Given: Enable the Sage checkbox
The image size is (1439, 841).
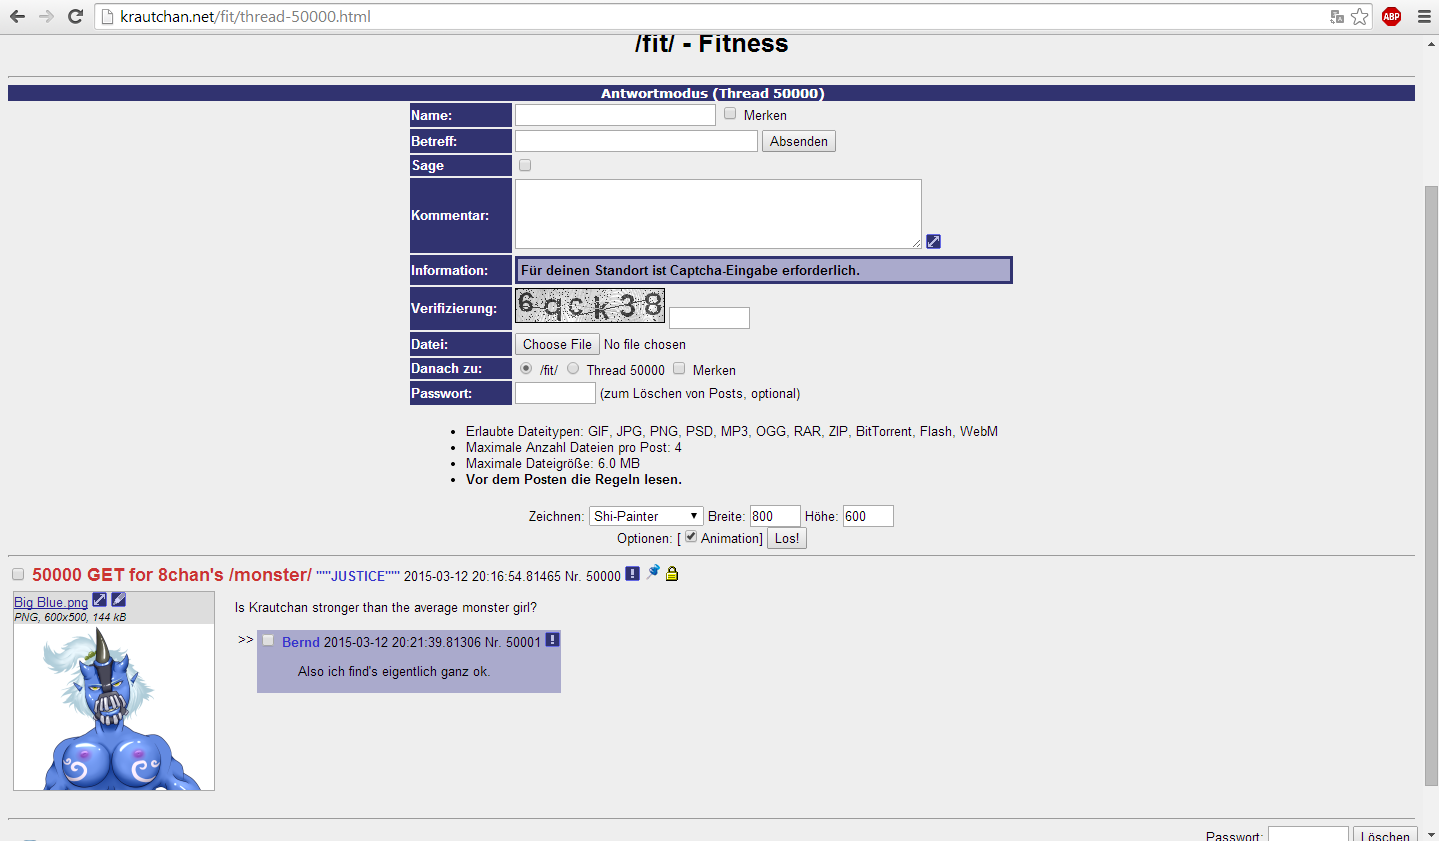Looking at the screenshot, I should 525,165.
